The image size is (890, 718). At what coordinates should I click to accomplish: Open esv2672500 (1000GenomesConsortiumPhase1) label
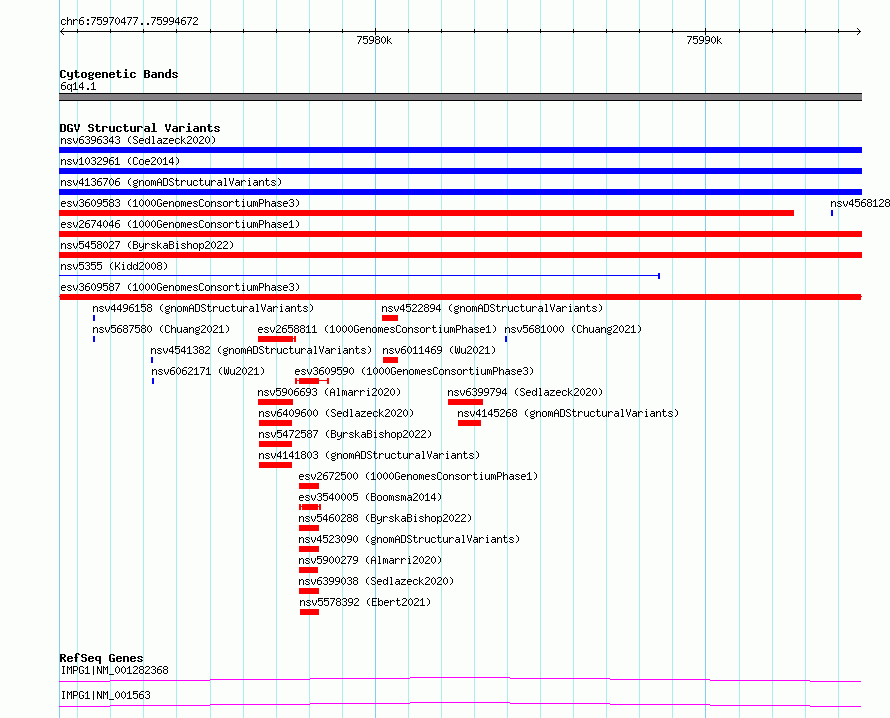coord(418,476)
